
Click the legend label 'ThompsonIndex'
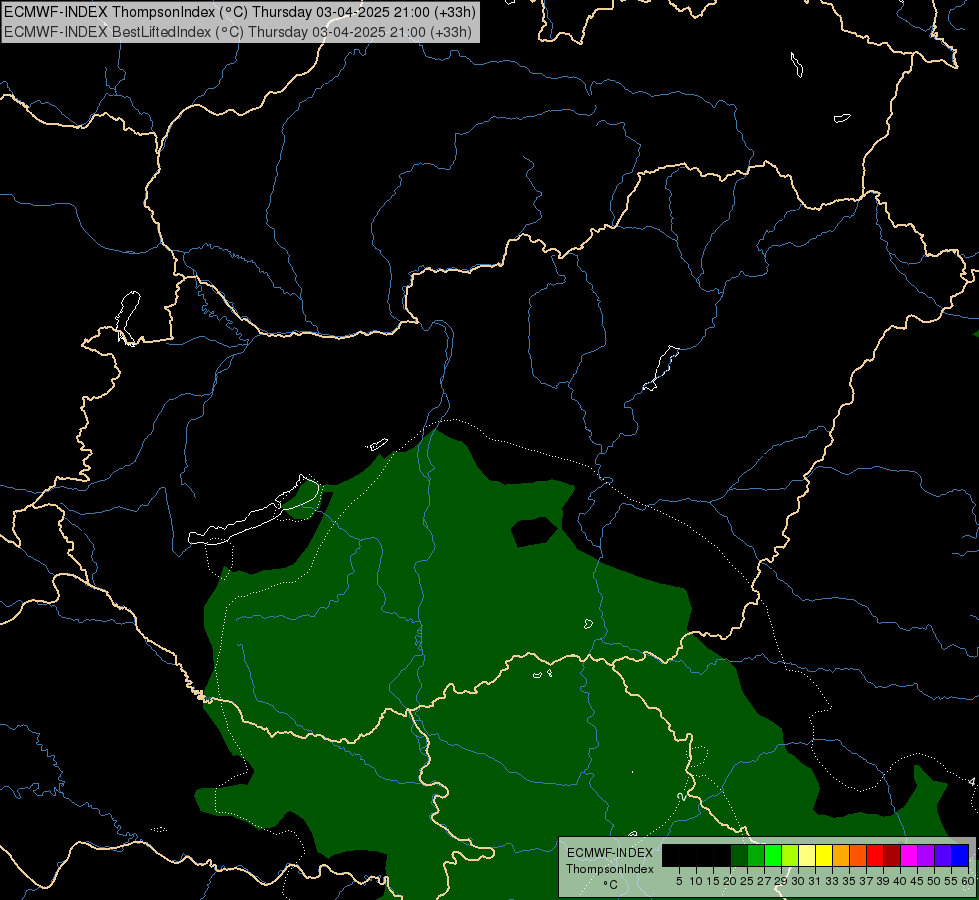610,869
